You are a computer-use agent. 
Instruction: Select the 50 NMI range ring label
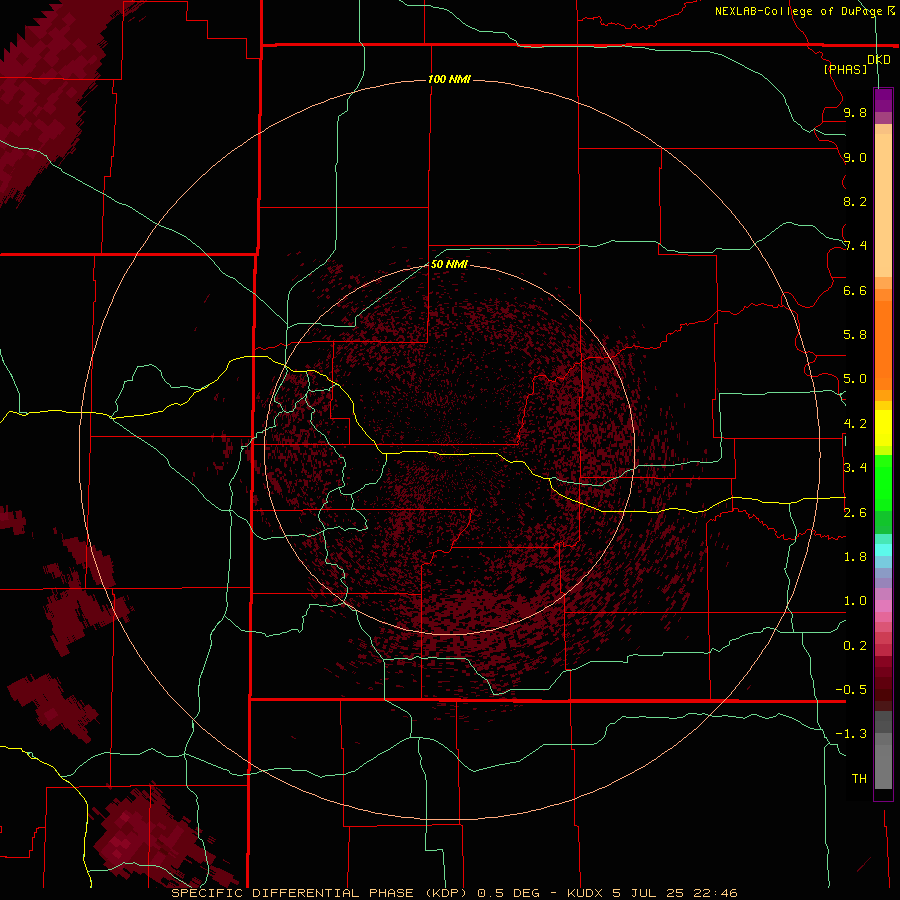tap(449, 264)
